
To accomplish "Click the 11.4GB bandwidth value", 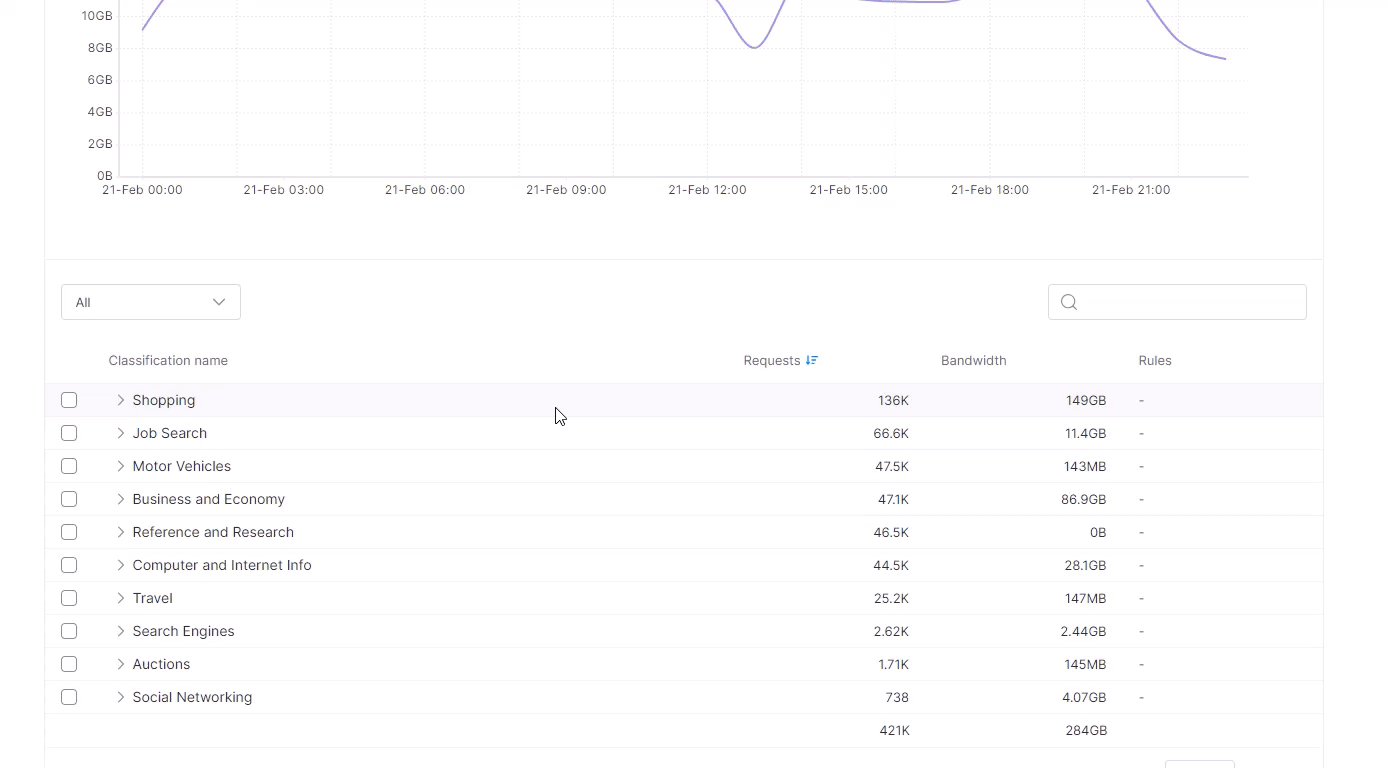I will click(1086, 433).
